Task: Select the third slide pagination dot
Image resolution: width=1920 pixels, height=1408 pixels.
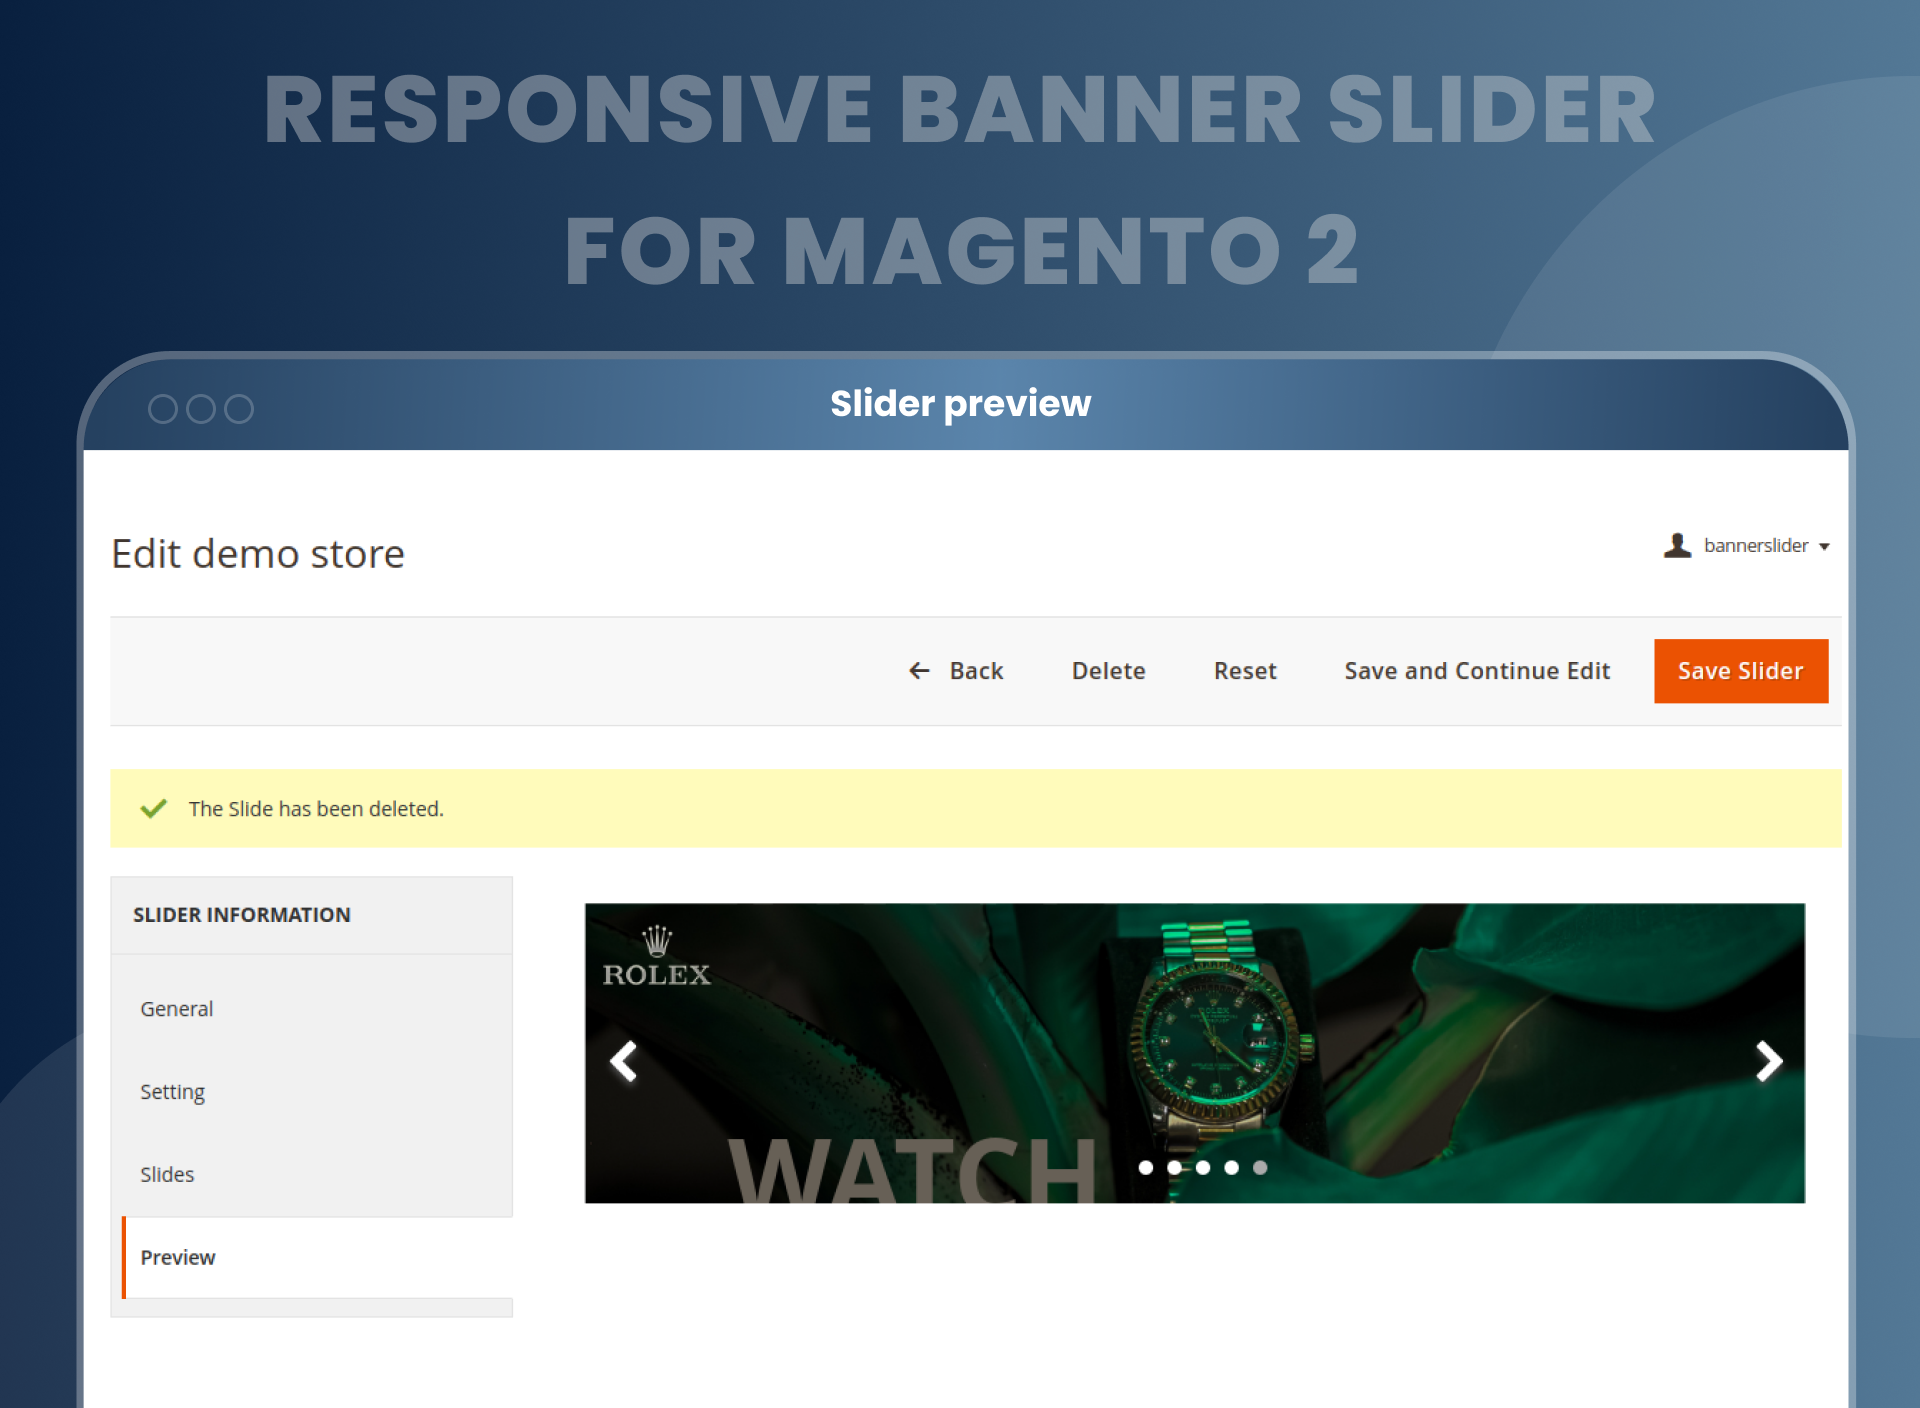Action: 1203,1167
